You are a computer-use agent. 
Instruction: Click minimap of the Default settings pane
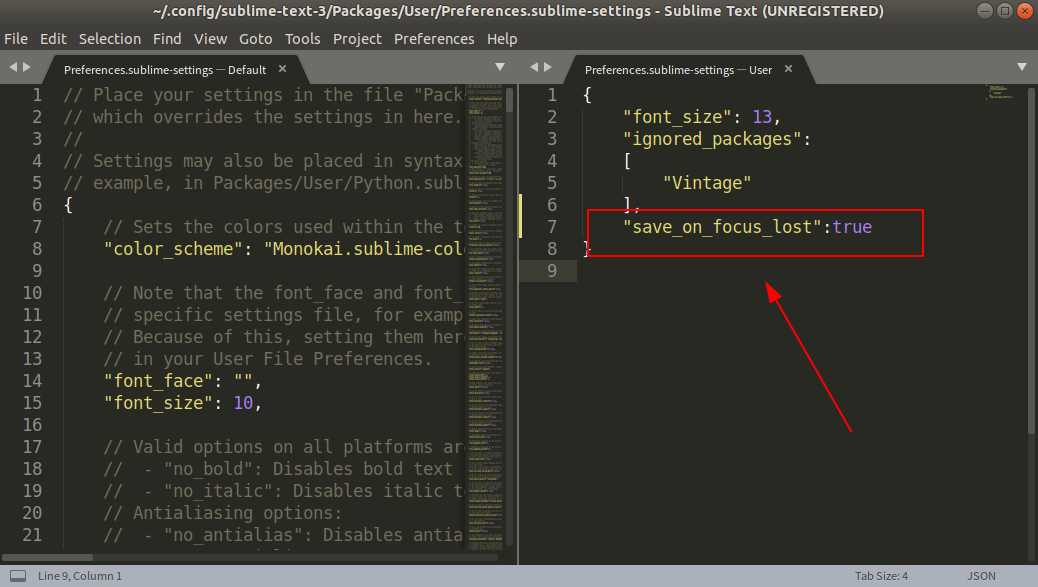[x=485, y=318]
